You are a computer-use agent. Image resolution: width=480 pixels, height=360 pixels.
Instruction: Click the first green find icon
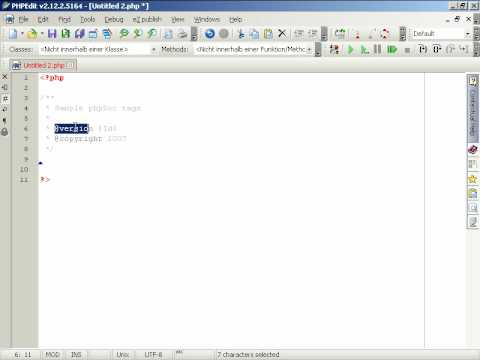(x=124, y=34)
